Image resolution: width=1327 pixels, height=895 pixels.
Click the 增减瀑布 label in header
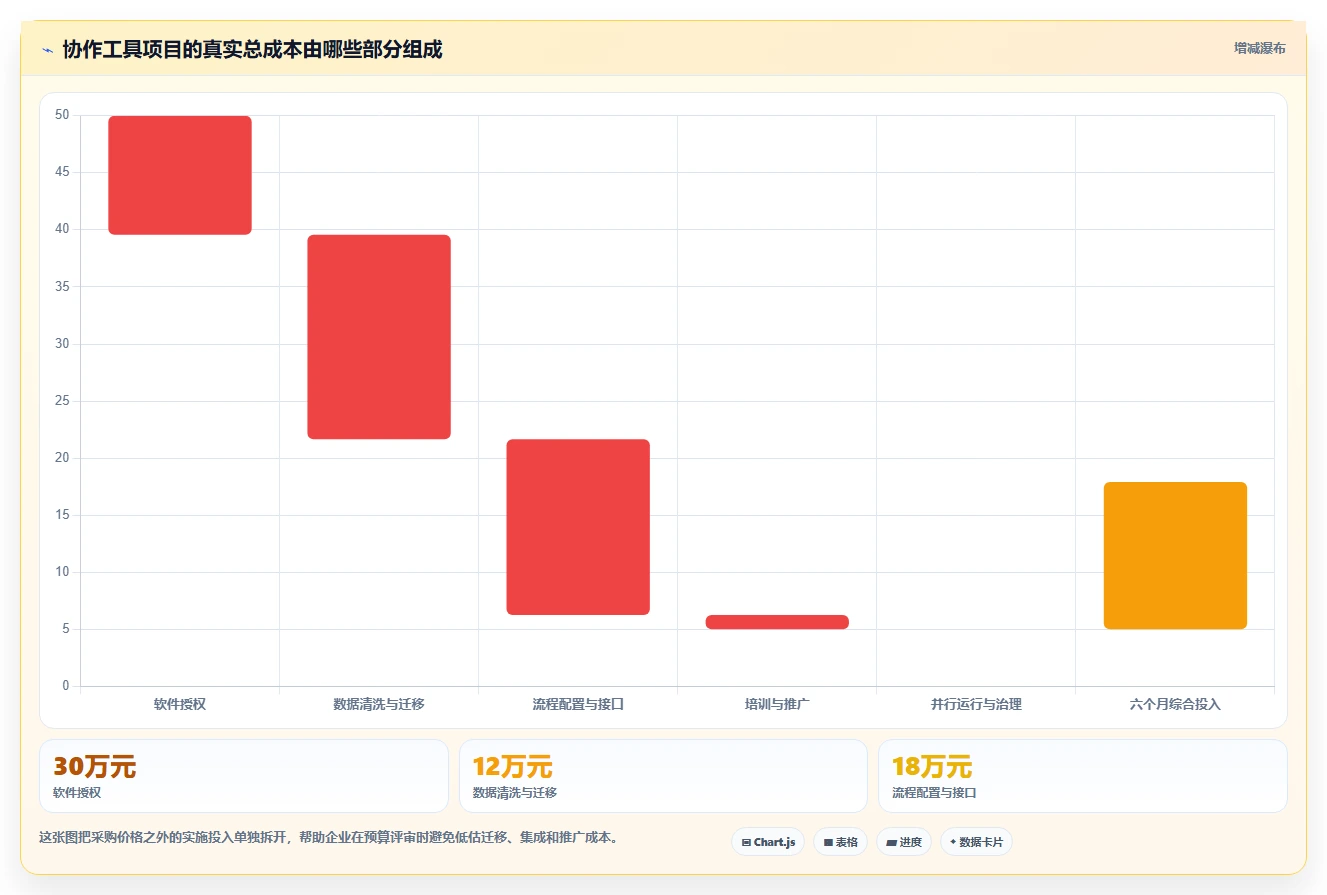[1259, 48]
